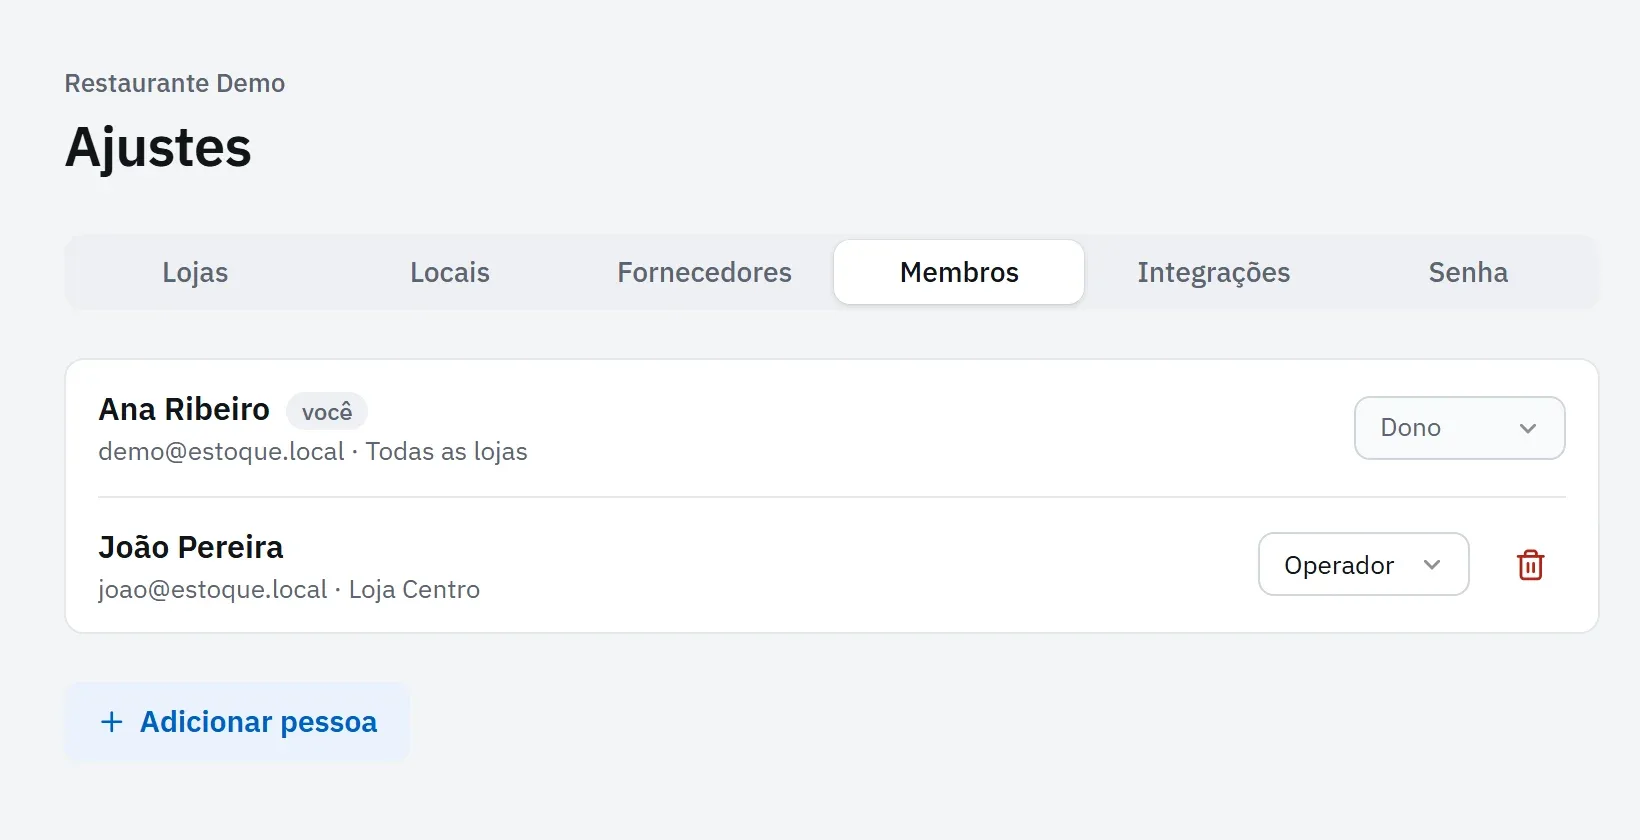Click the demo@estoque.local email text
This screenshot has width=1640, height=840.
click(221, 452)
